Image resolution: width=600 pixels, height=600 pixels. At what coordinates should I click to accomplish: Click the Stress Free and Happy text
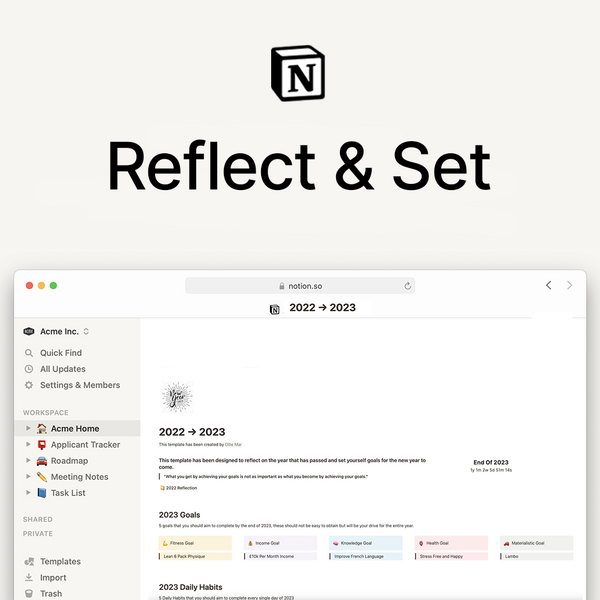pyautogui.click(x=441, y=556)
